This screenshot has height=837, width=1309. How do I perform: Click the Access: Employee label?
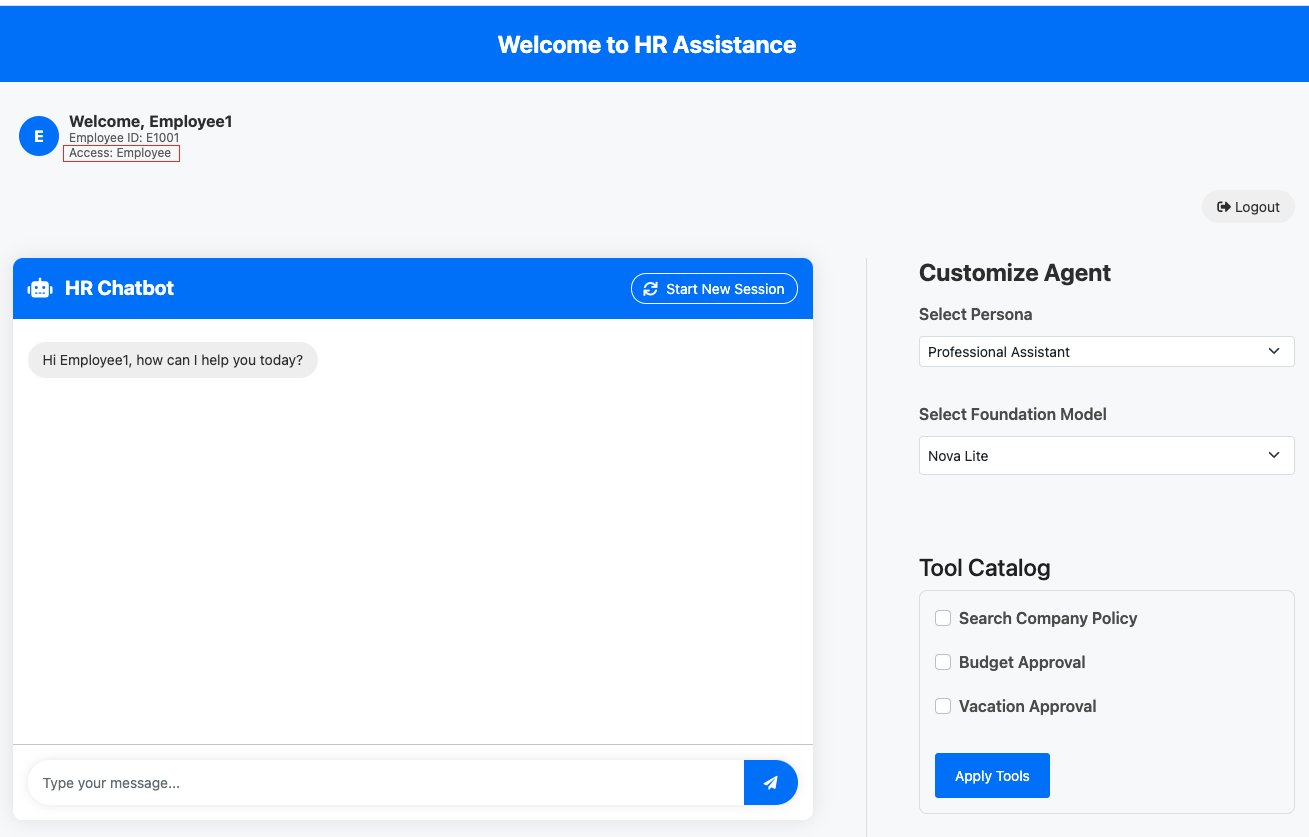[121, 153]
